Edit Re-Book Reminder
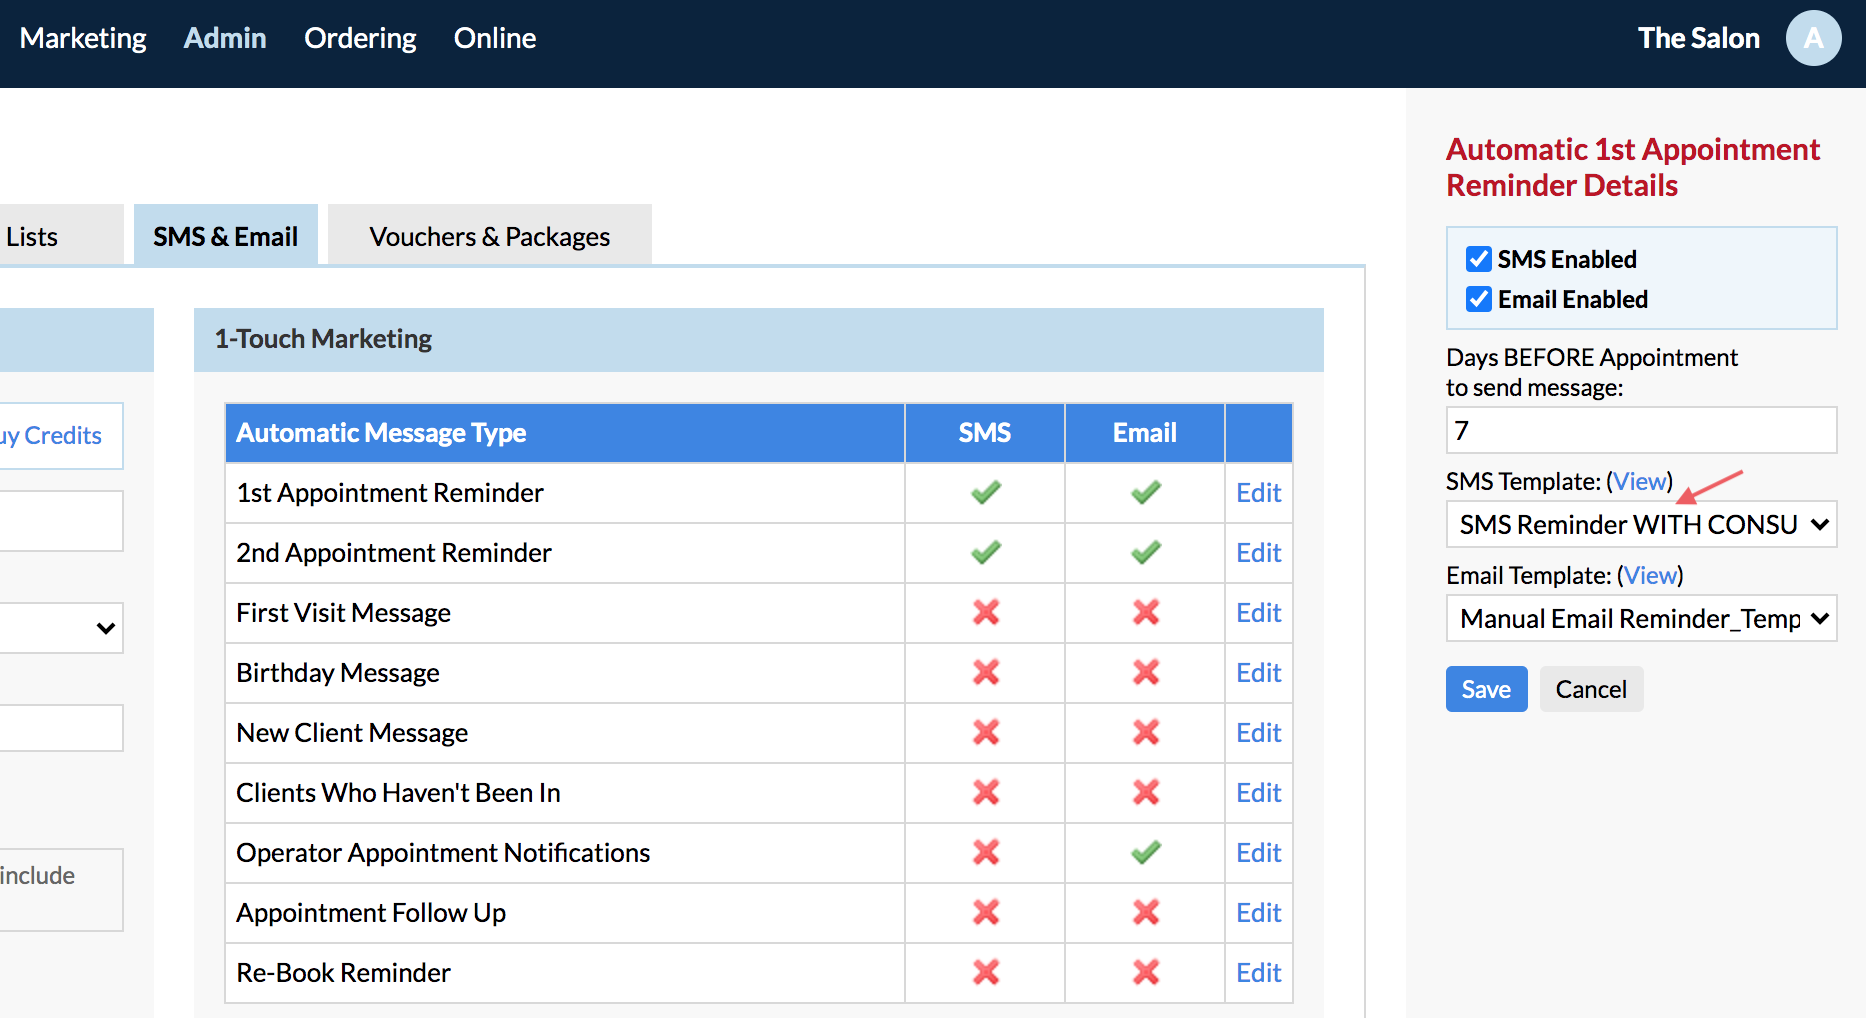 (1258, 973)
